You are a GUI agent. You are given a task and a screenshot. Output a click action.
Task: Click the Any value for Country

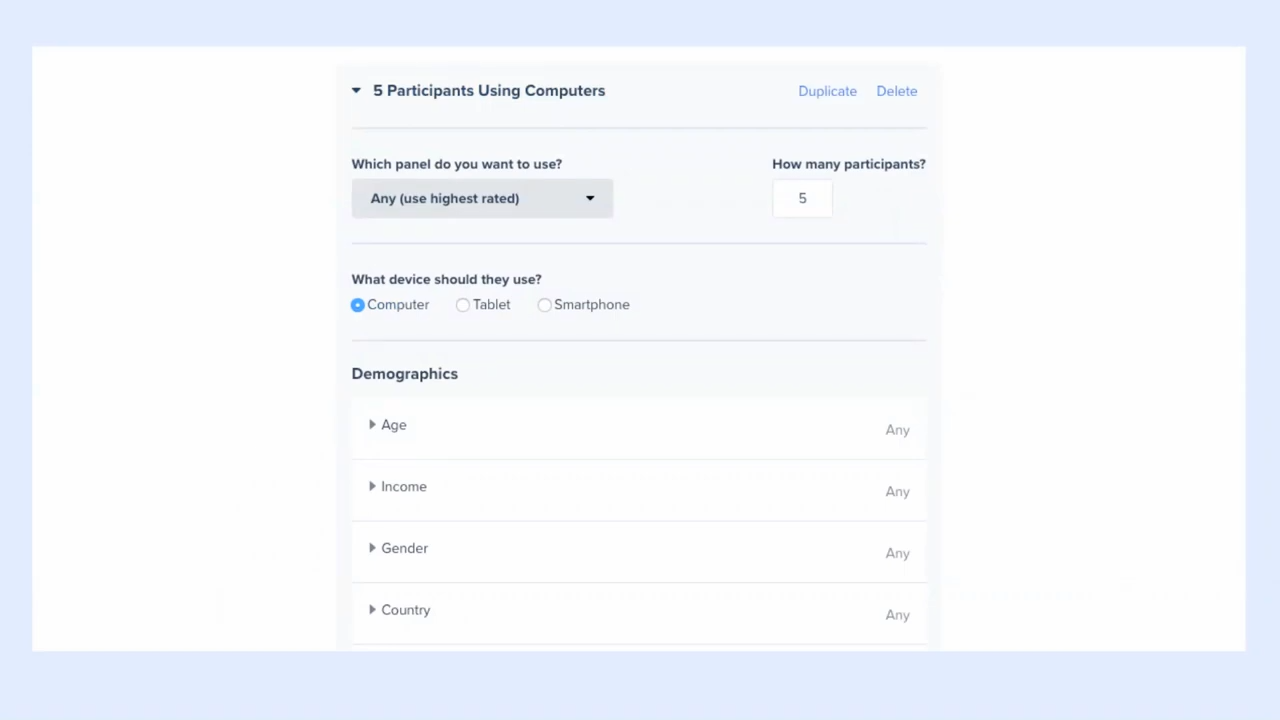click(x=897, y=615)
